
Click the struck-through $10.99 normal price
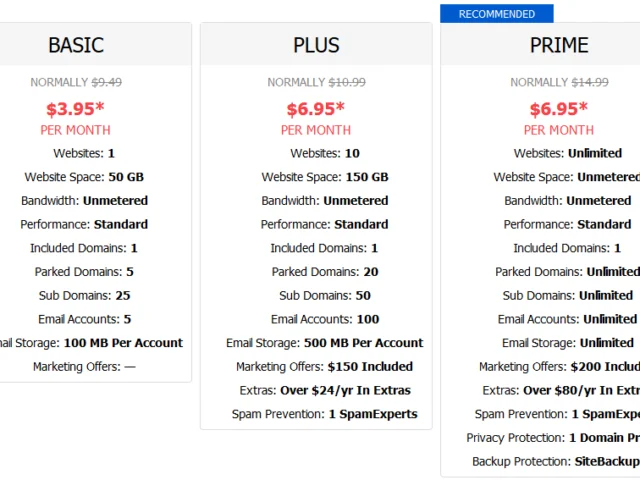click(347, 82)
